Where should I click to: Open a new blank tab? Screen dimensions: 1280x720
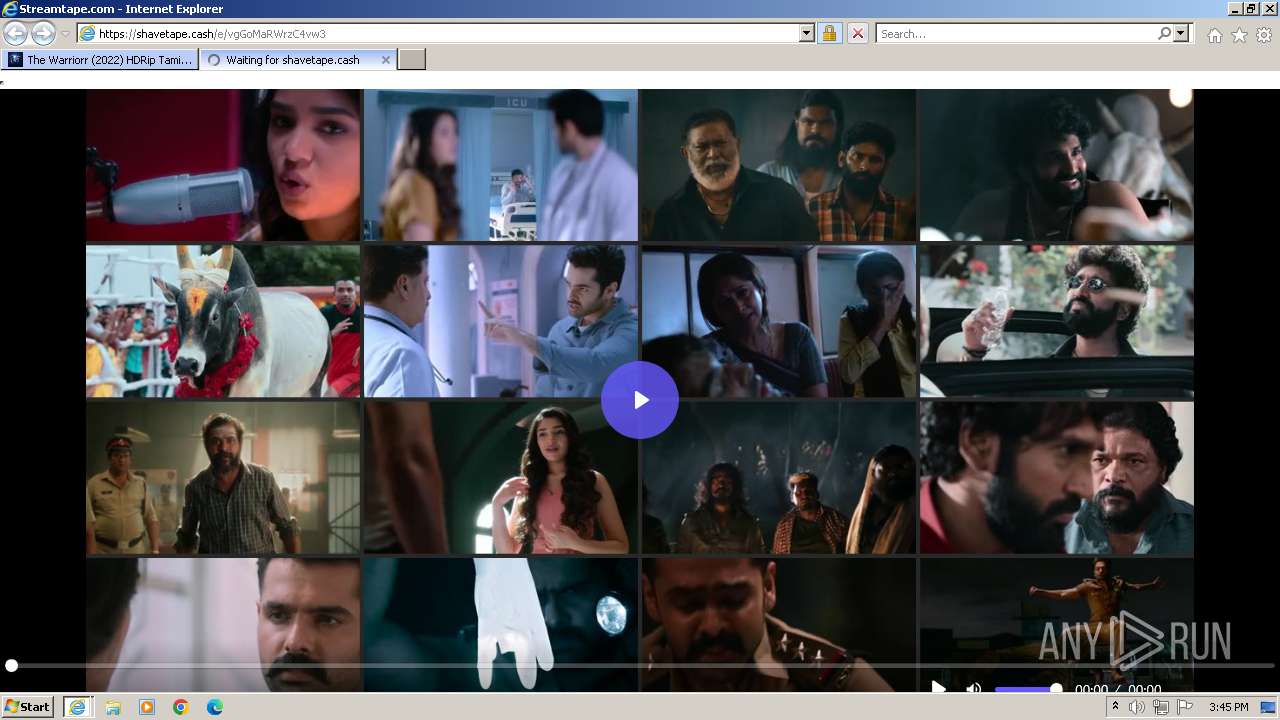pyautogui.click(x=412, y=60)
